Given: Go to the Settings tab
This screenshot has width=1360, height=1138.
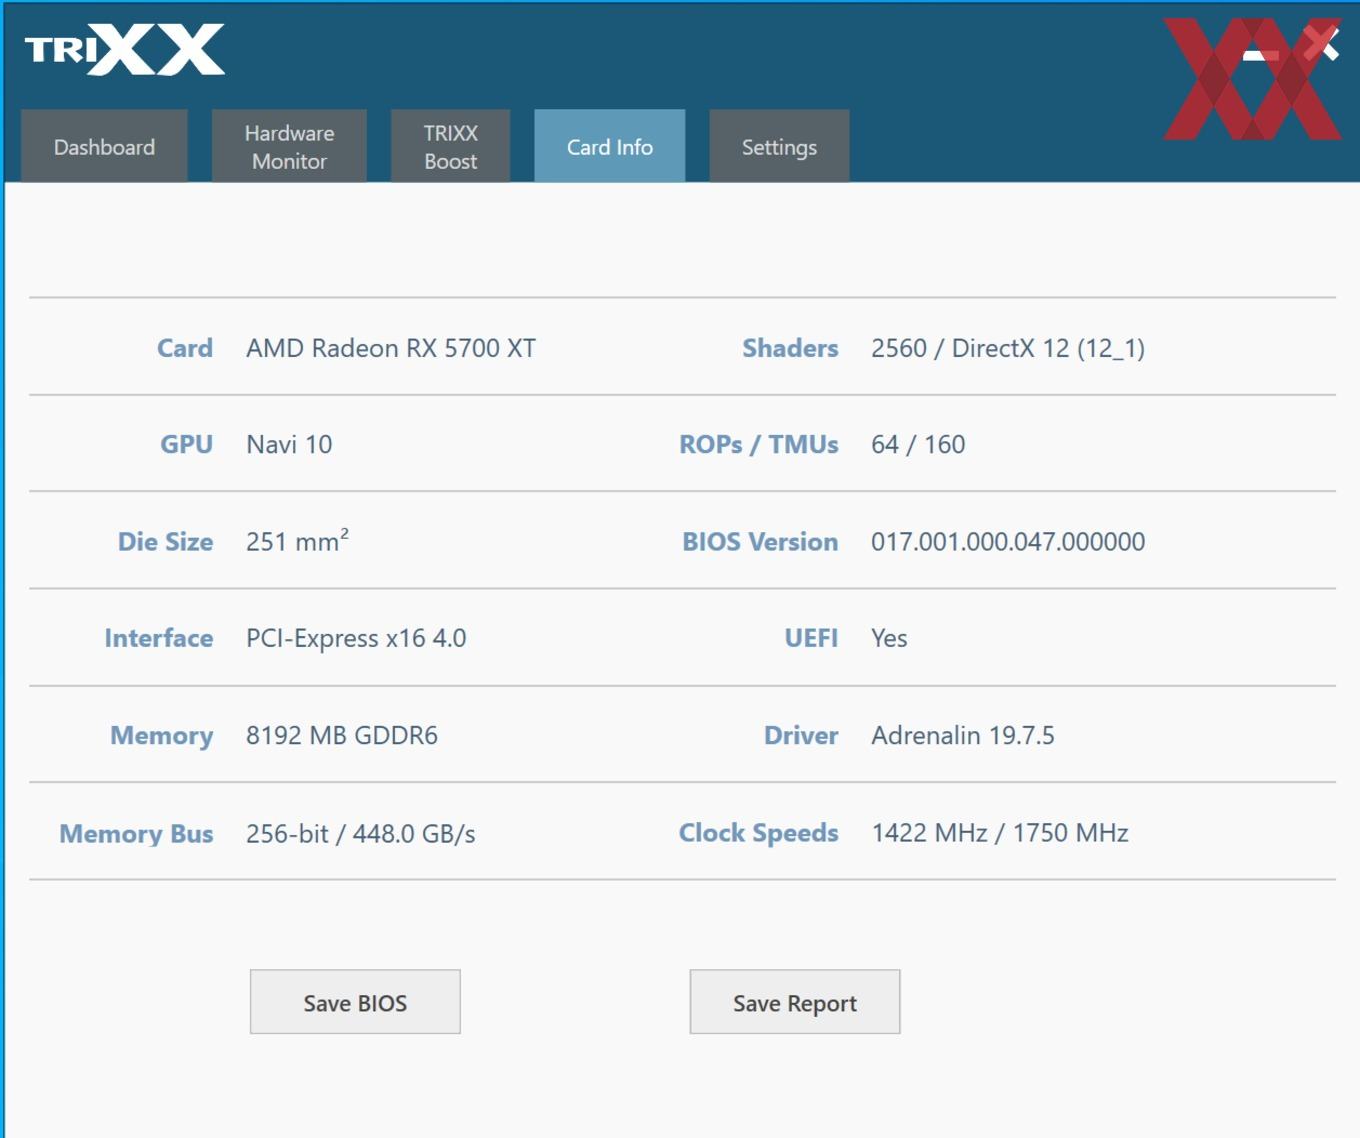Looking at the screenshot, I should 779,146.
